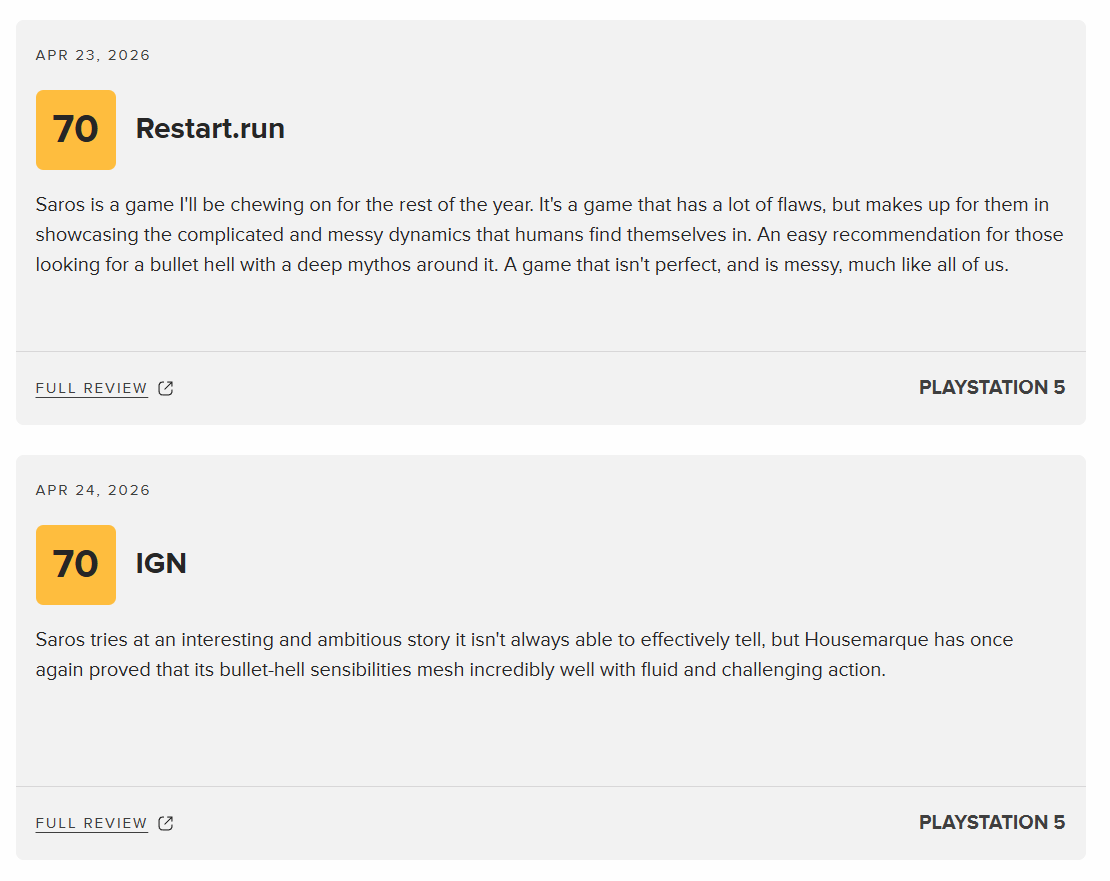
Task: Click the 70 score badge for IGN
Action: click(76, 565)
